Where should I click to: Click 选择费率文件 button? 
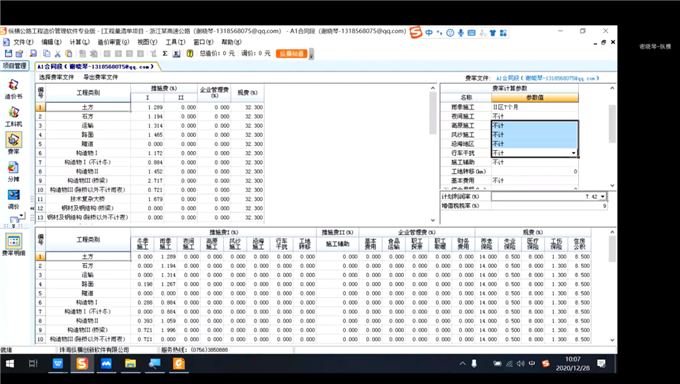point(56,77)
